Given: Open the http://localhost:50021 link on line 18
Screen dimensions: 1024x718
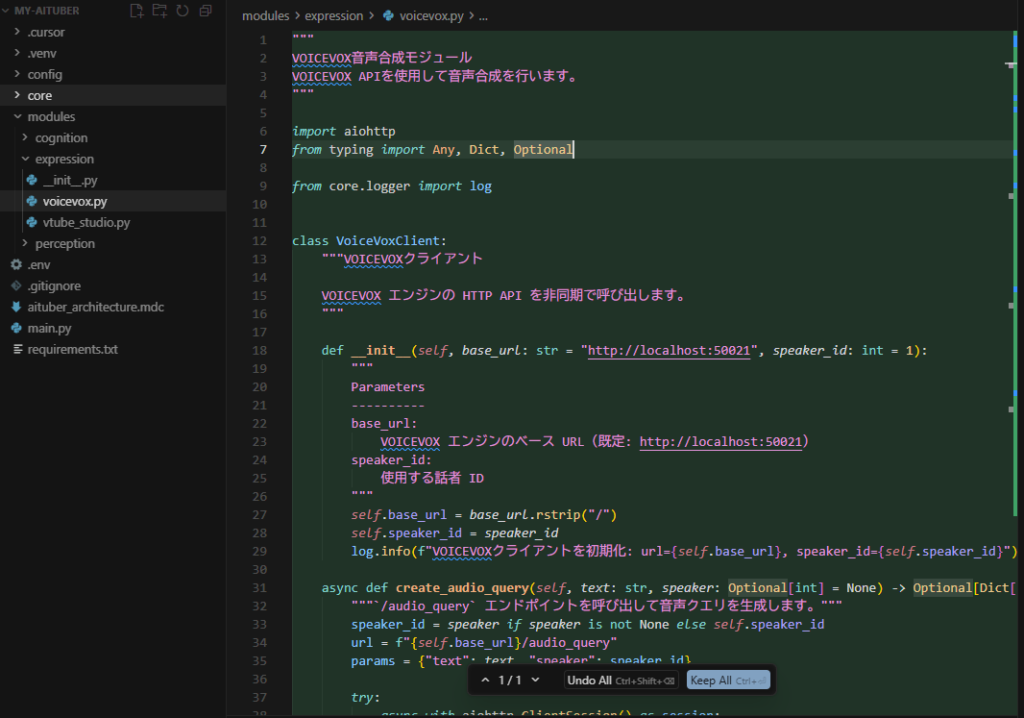Looking at the screenshot, I should coord(668,351).
